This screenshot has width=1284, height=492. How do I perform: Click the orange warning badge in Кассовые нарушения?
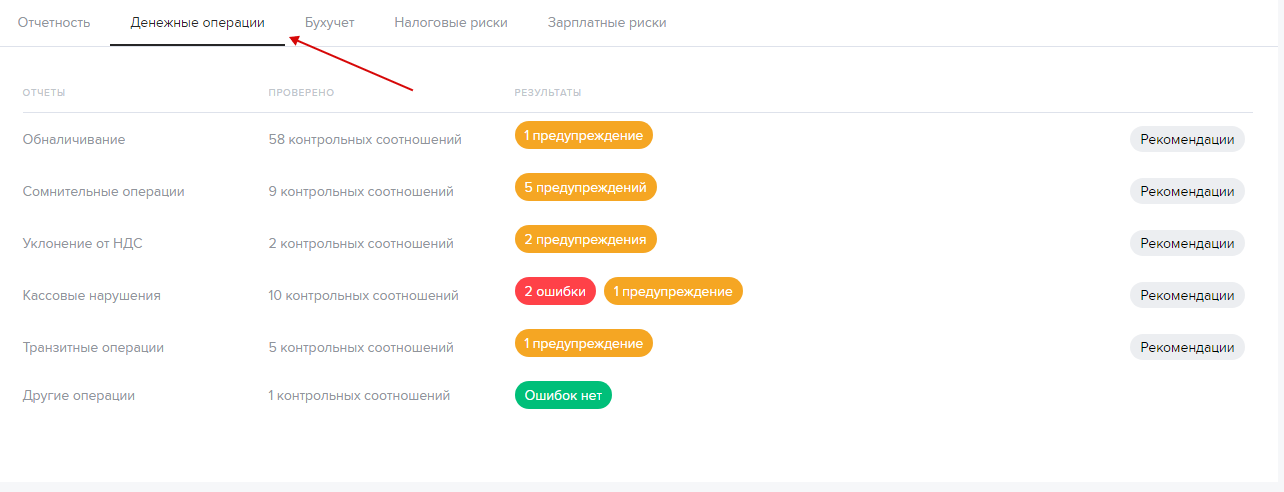tap(673, 291)
